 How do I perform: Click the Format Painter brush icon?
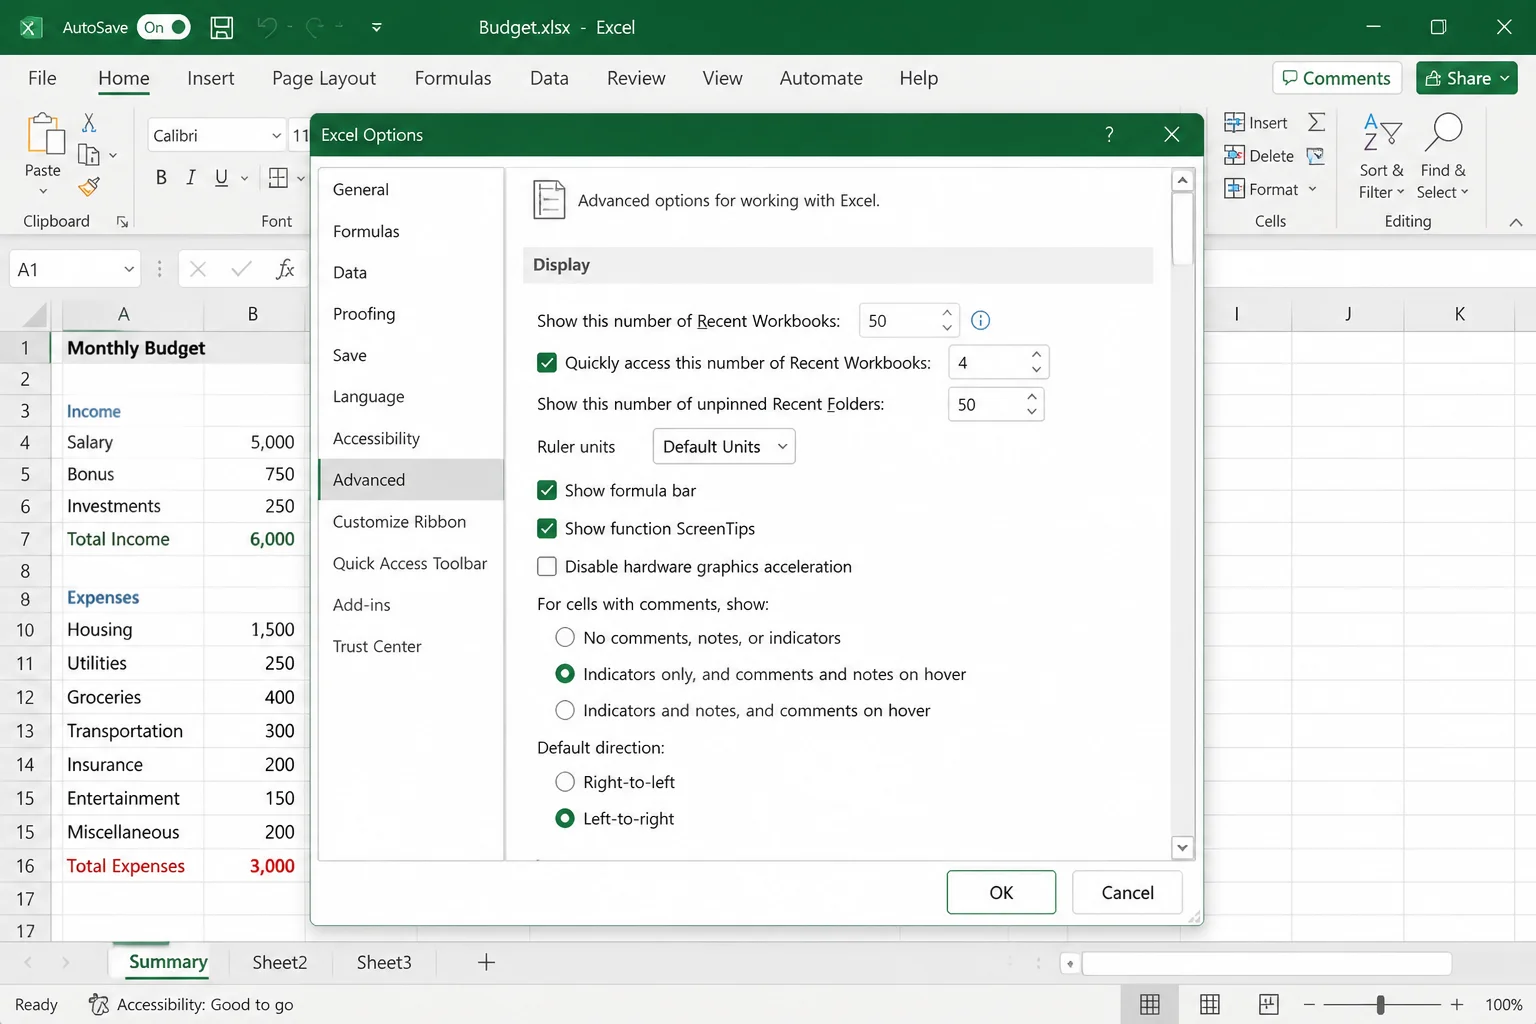[89, 186]
